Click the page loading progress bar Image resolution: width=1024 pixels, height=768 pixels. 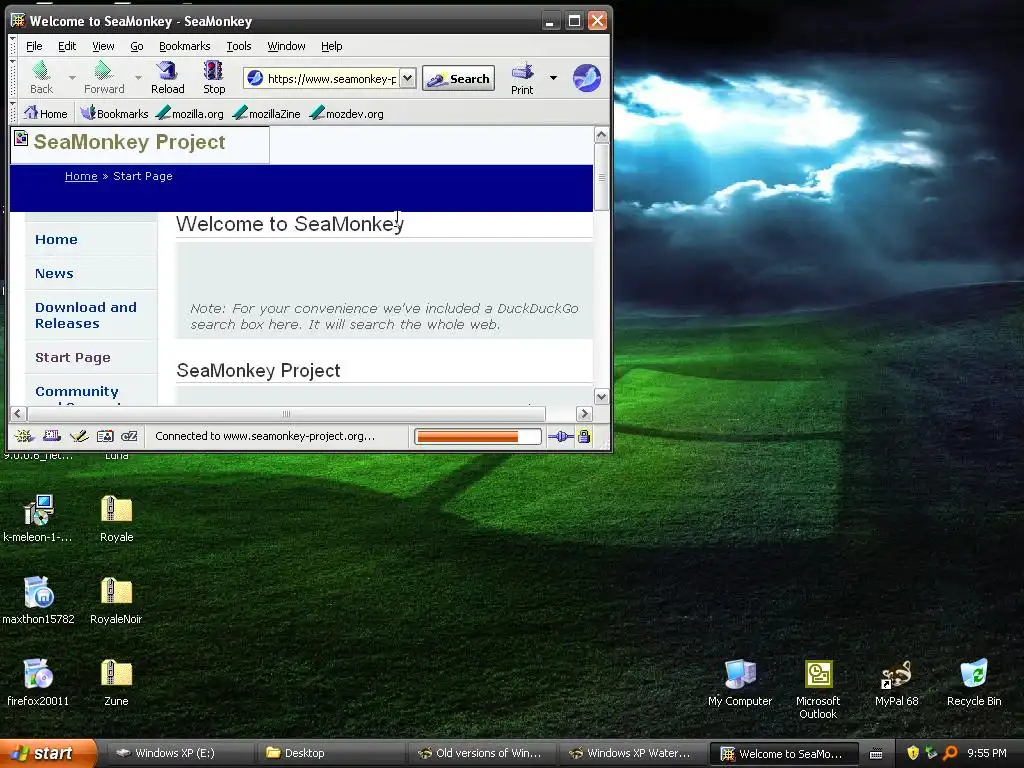[x=477, y=436]
